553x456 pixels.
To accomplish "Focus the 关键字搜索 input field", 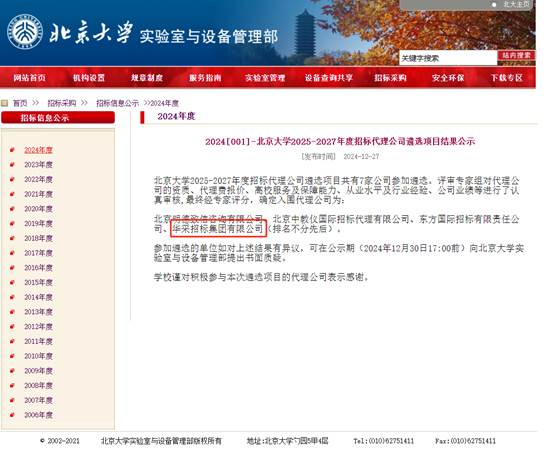I will pyautogui.click(x=448, y=58).
